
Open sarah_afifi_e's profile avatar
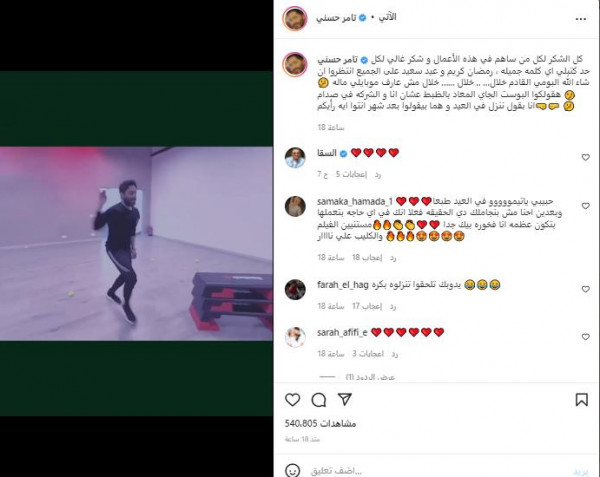click(295, 337)
